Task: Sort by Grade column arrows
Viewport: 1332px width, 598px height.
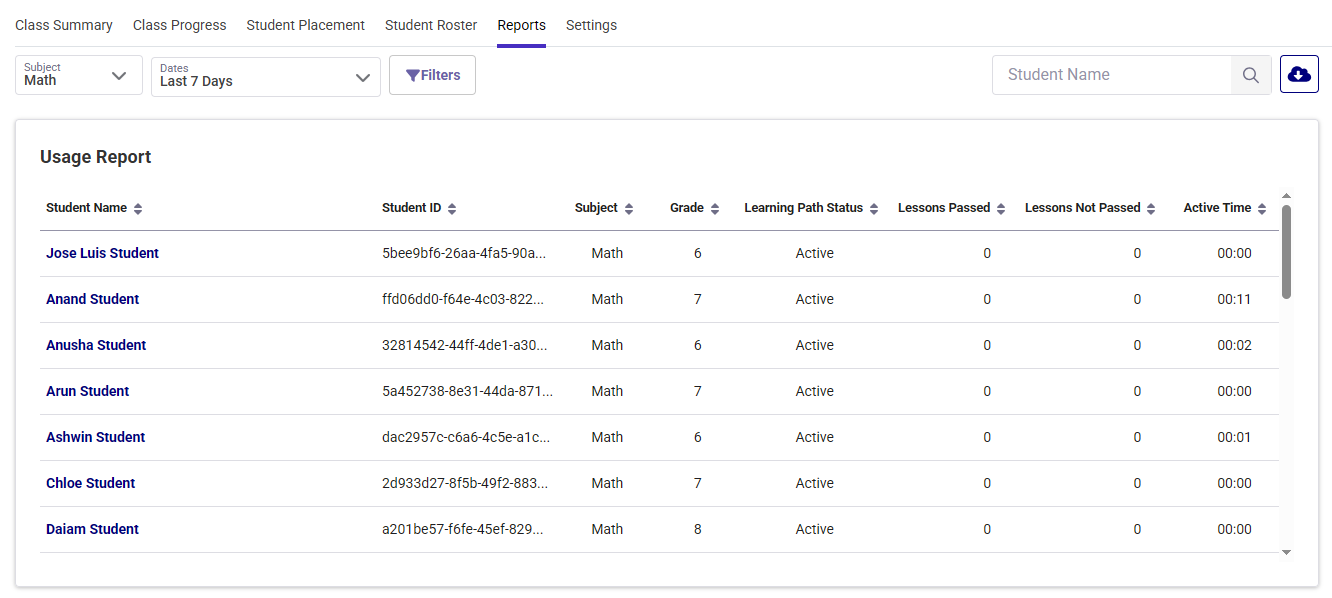Action: pyautogui.click(x=714, y=209)
